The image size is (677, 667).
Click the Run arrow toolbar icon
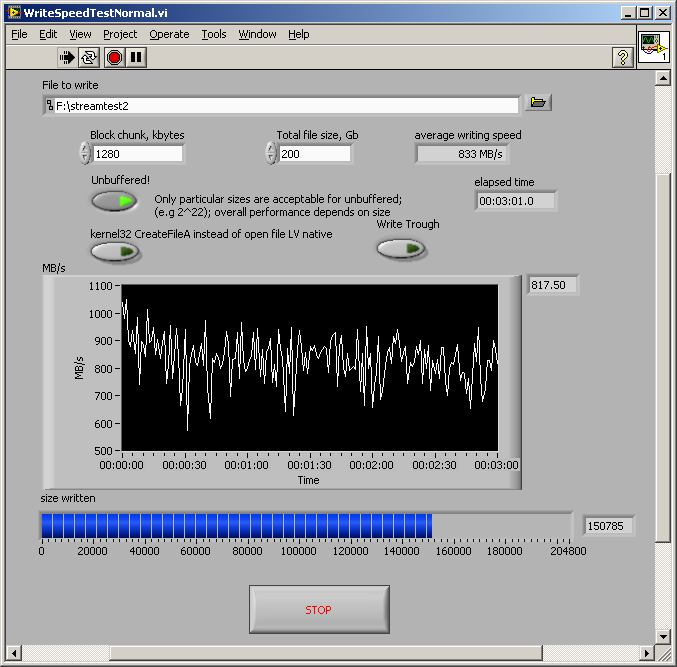pyautogui.click(x=67, y=57)
